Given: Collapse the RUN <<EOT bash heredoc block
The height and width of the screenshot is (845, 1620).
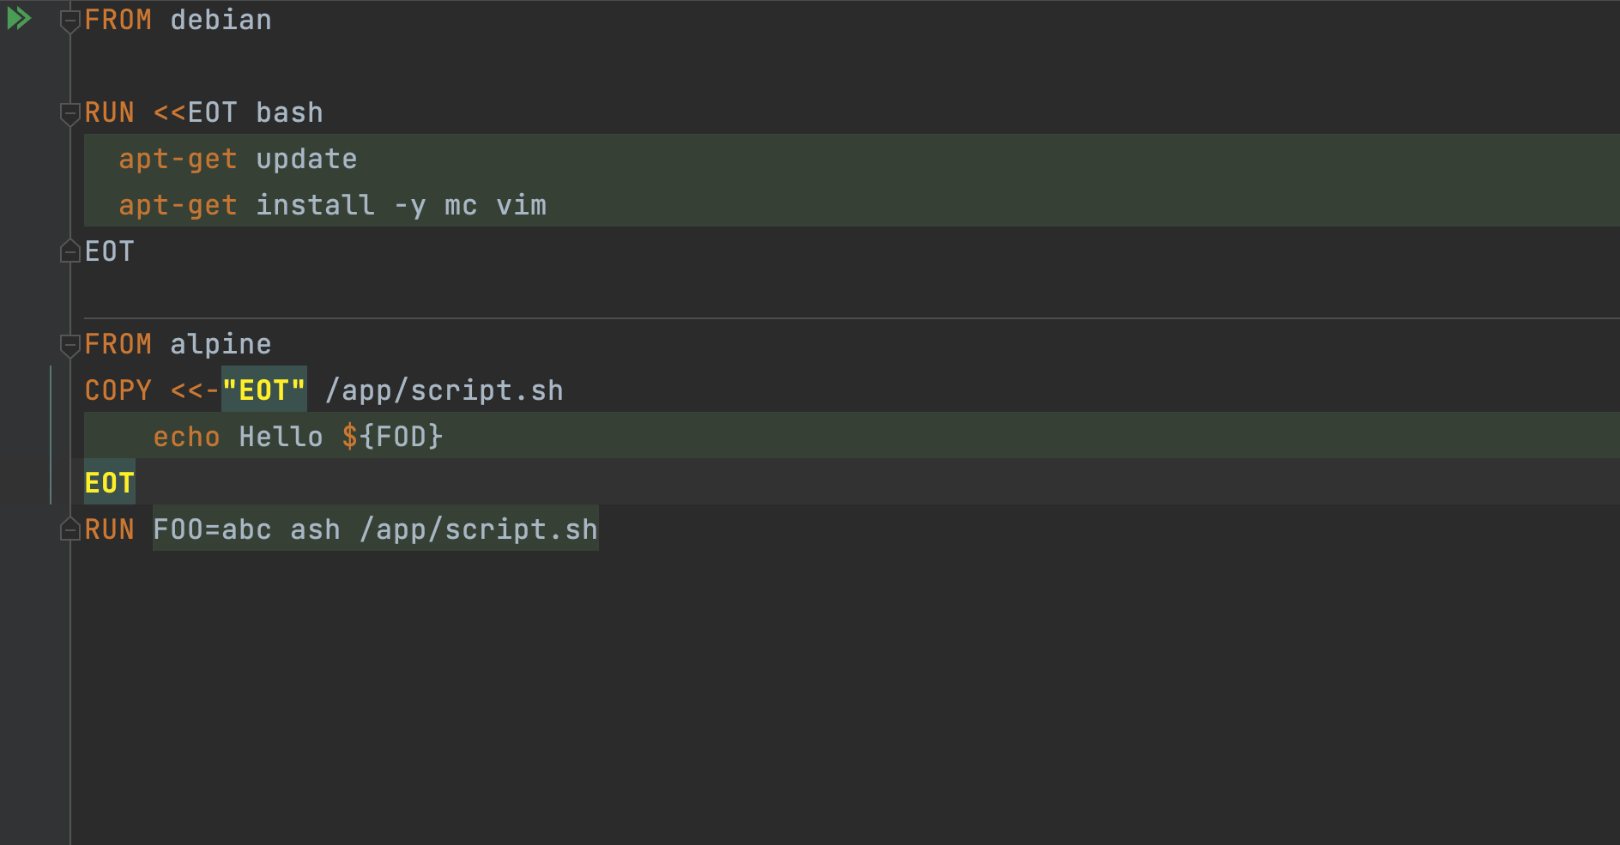Looking at the screenshot, I should [70, 113].
